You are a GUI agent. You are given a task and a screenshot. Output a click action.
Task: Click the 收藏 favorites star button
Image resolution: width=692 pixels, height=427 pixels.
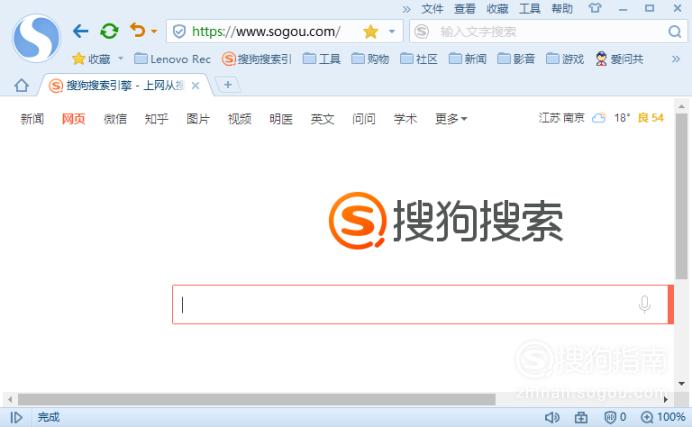pyautogui.click(x=91, y=59)
